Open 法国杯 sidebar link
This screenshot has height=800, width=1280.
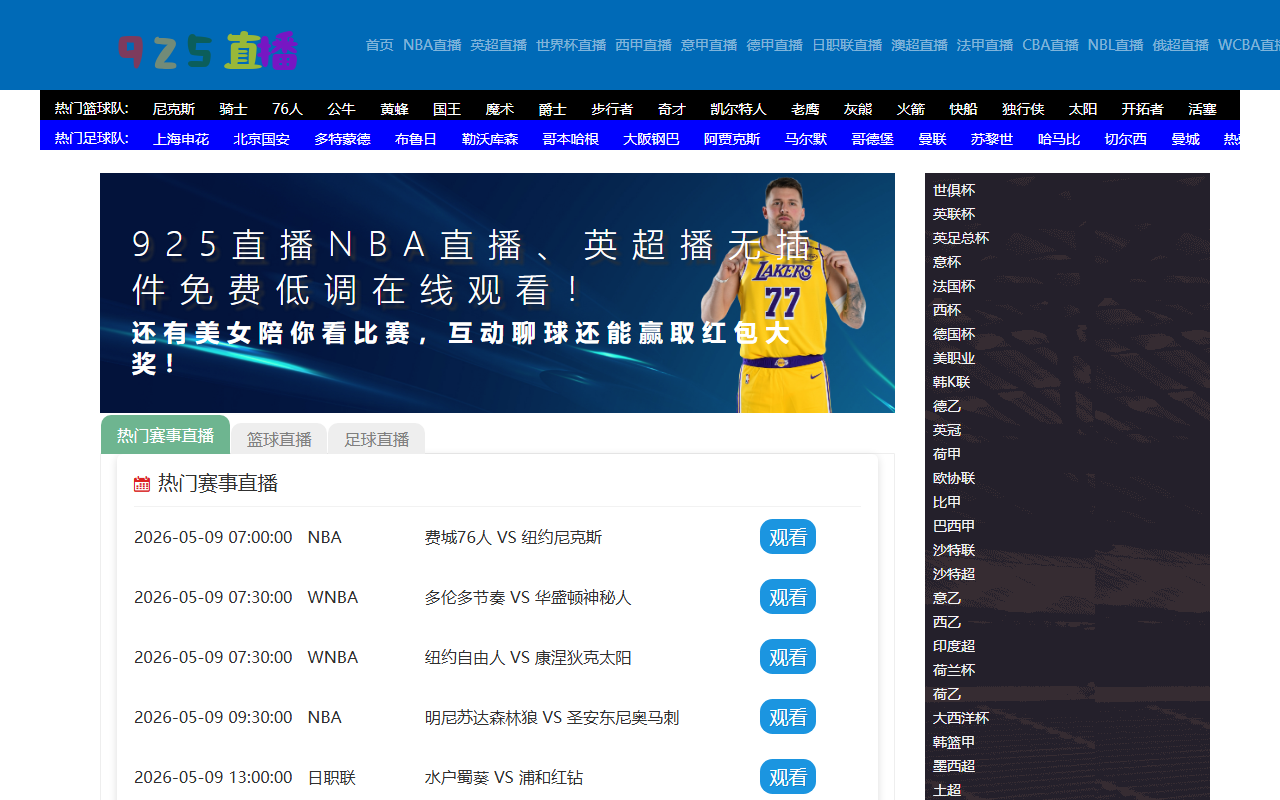[x=954, y=286]
